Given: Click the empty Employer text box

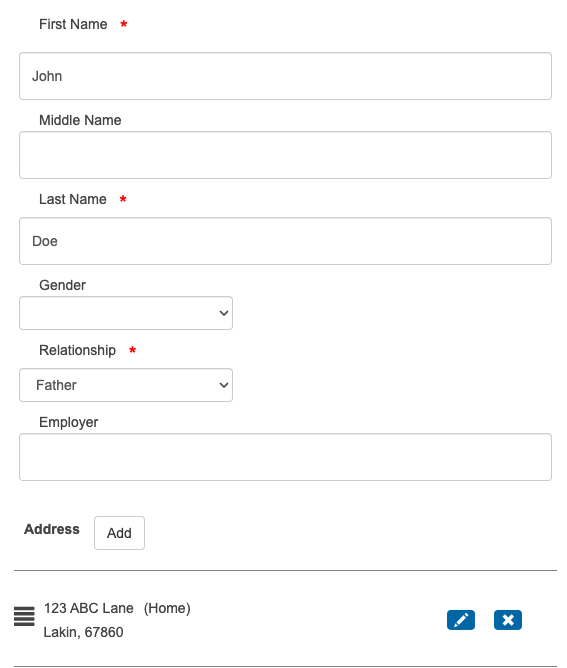Looking at the screenshot, I should tap(285, 457).
